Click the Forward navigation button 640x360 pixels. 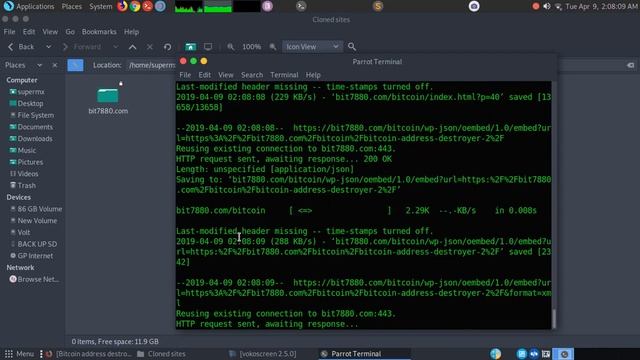click(x=83, y=47)
